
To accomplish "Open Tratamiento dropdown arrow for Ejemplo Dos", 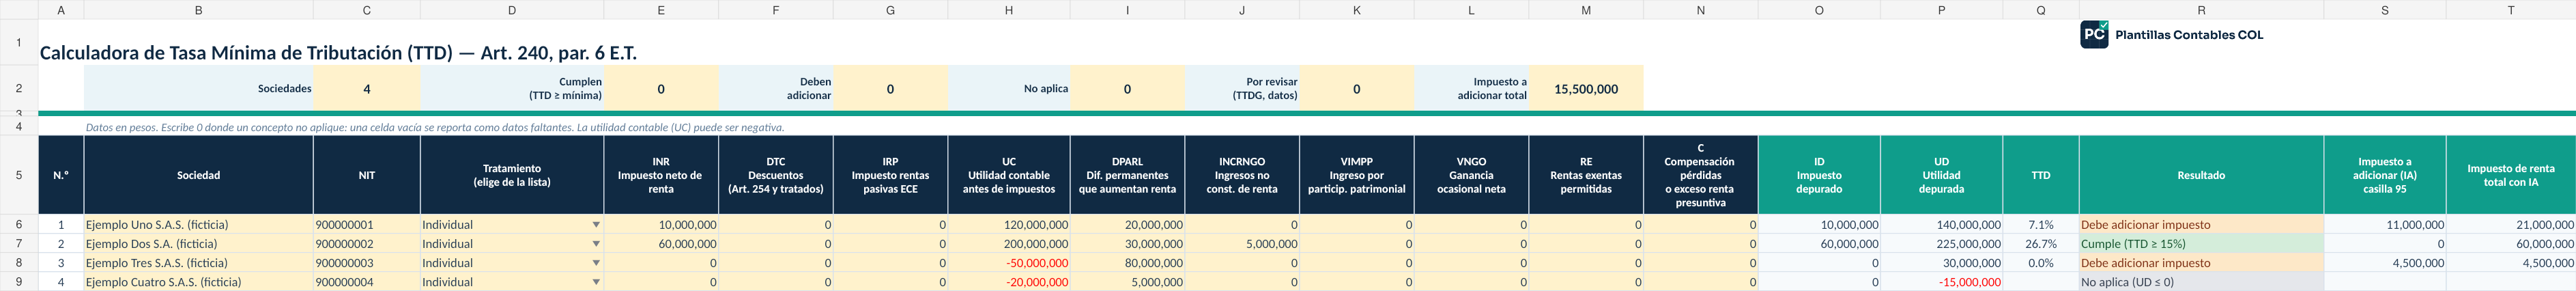I will [x=596, y=244].
